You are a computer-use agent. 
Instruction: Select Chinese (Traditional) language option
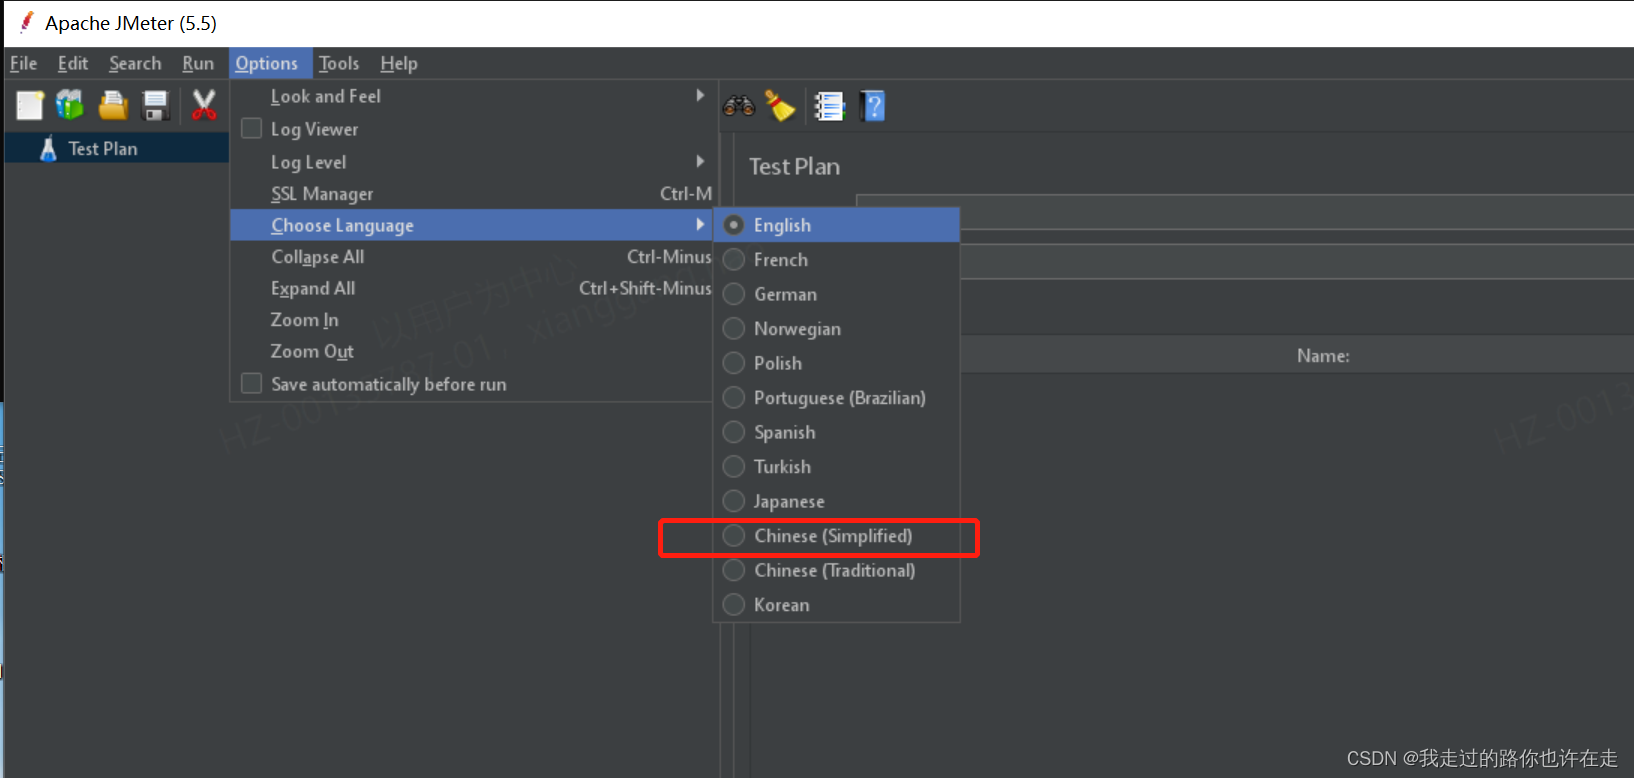tap(837, 570)
